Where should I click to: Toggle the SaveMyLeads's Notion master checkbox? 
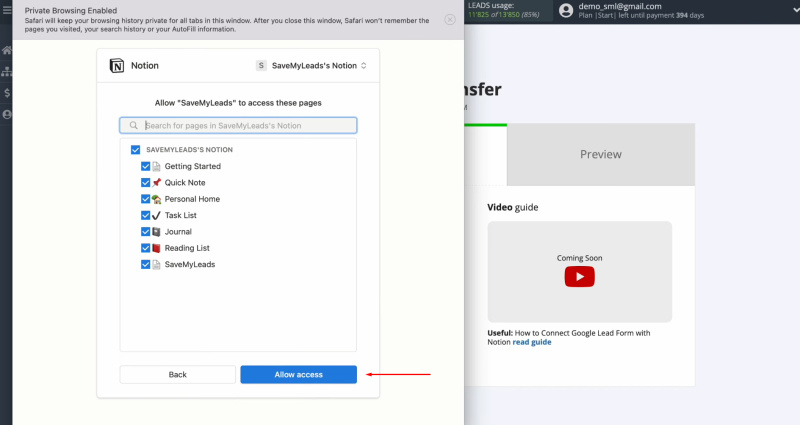click(135, 149)
